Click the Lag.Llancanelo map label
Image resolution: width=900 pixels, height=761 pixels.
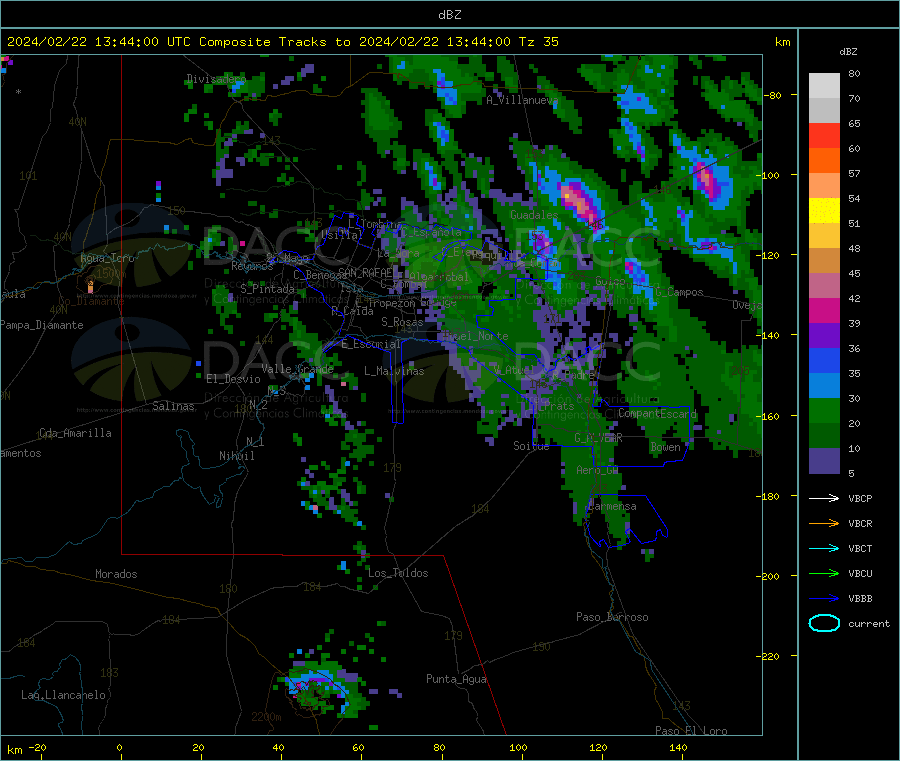point(63,695)
